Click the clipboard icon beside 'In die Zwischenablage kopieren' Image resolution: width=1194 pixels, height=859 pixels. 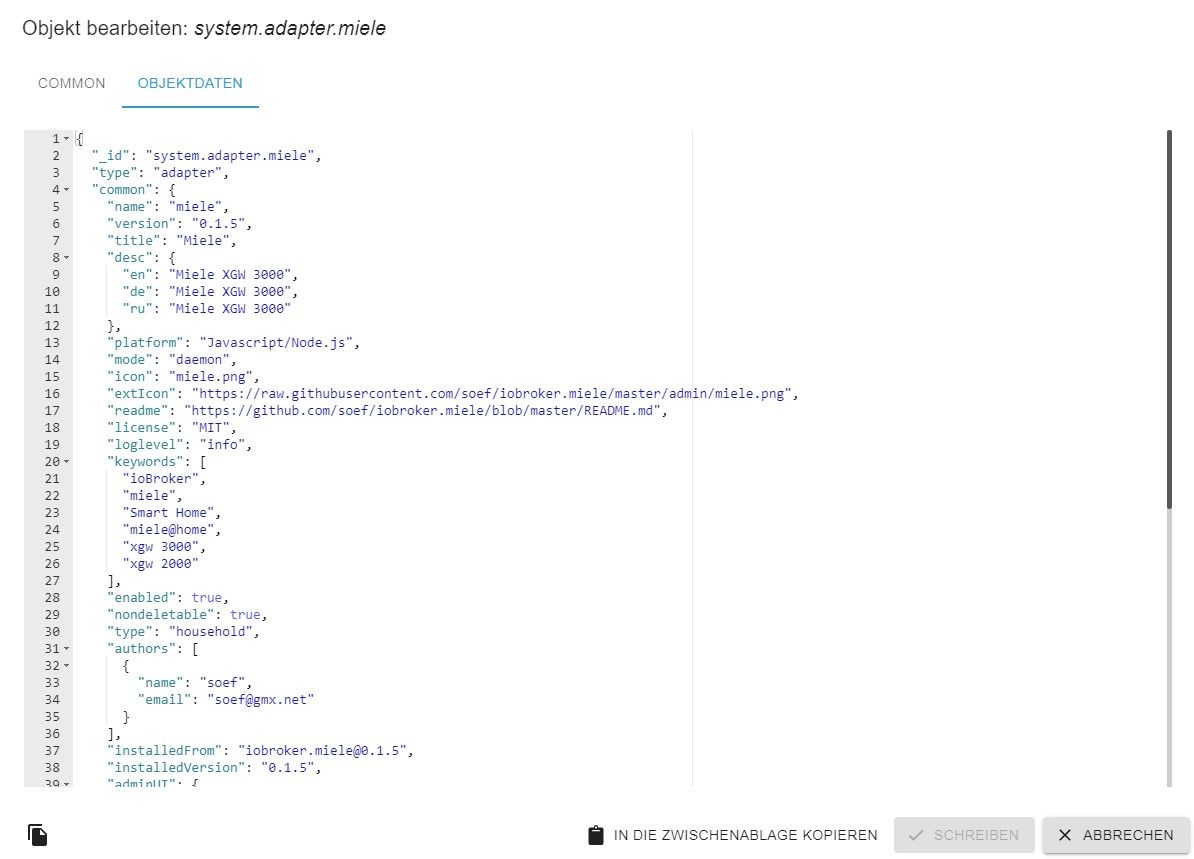coord(595,835)
